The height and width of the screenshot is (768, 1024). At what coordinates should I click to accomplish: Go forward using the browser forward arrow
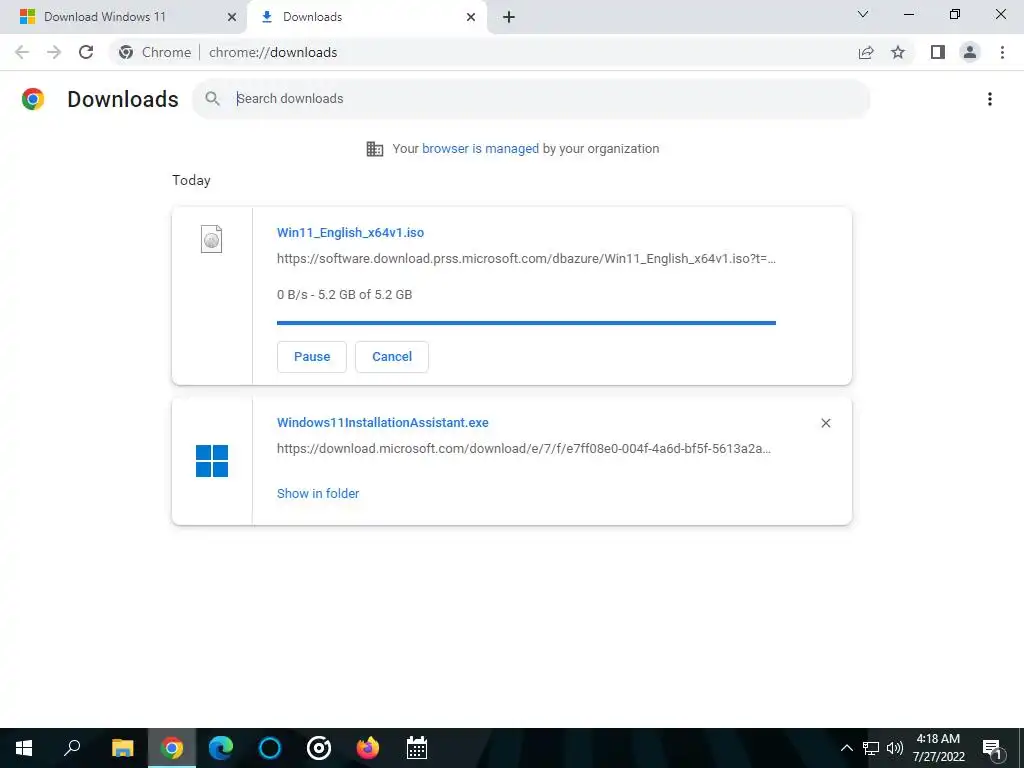tap(54, 52)
